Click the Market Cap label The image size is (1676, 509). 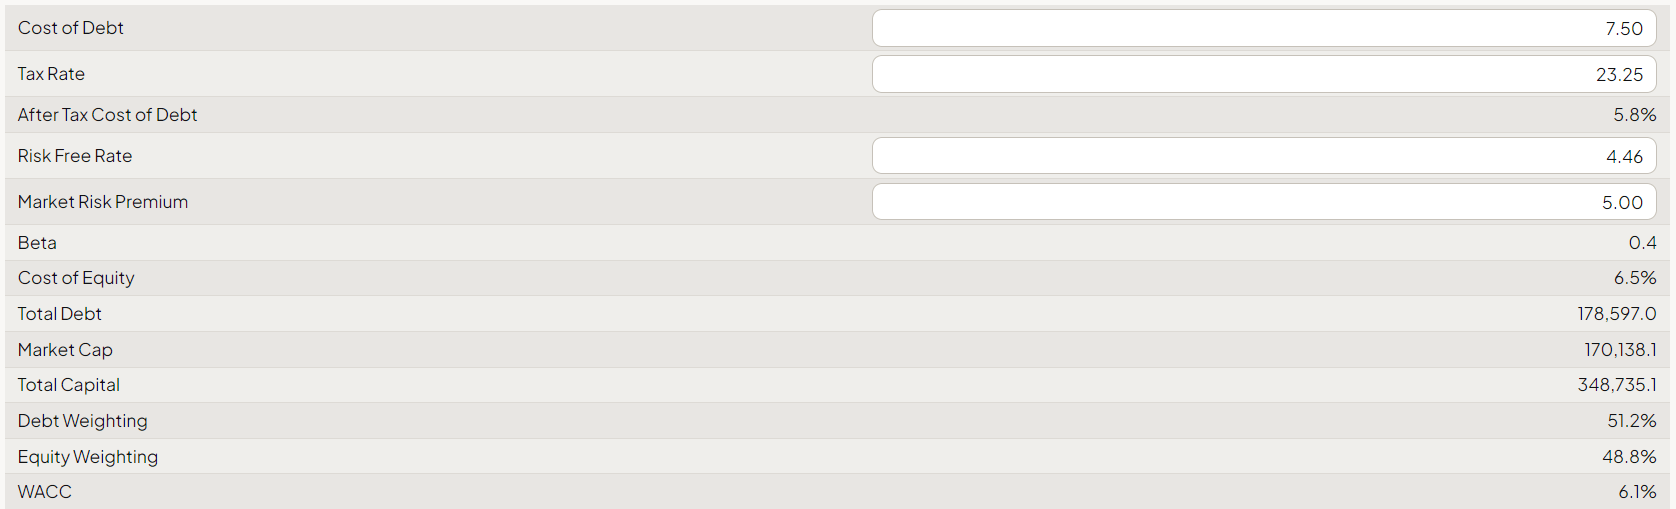pos(65,350)
